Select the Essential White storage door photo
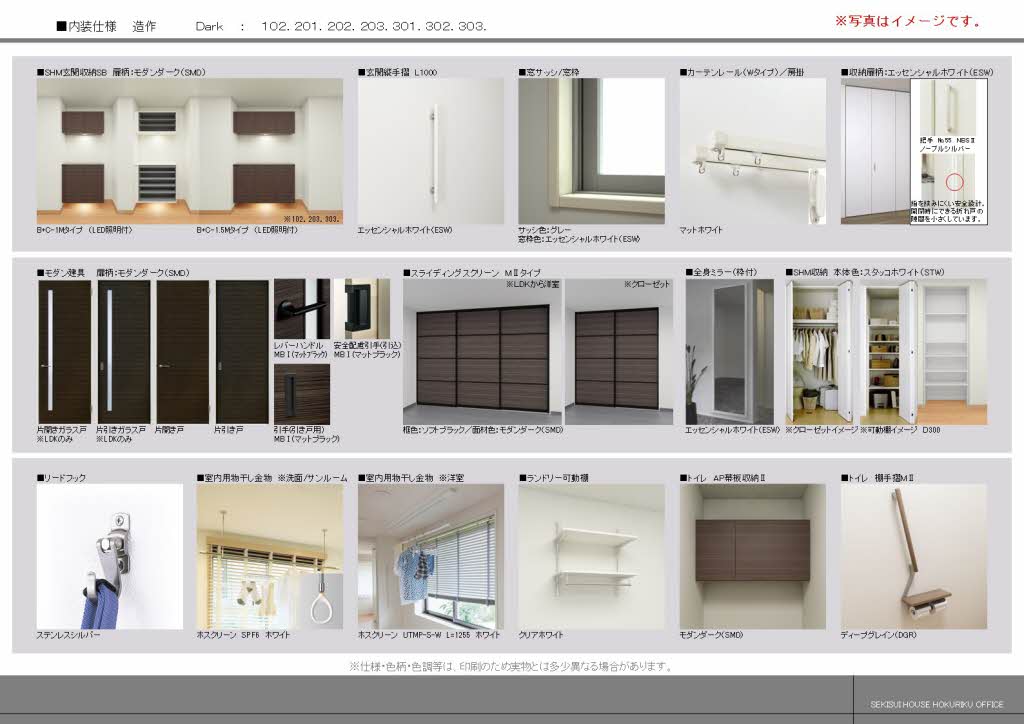1024x724 pixels. tap(874, 150)
